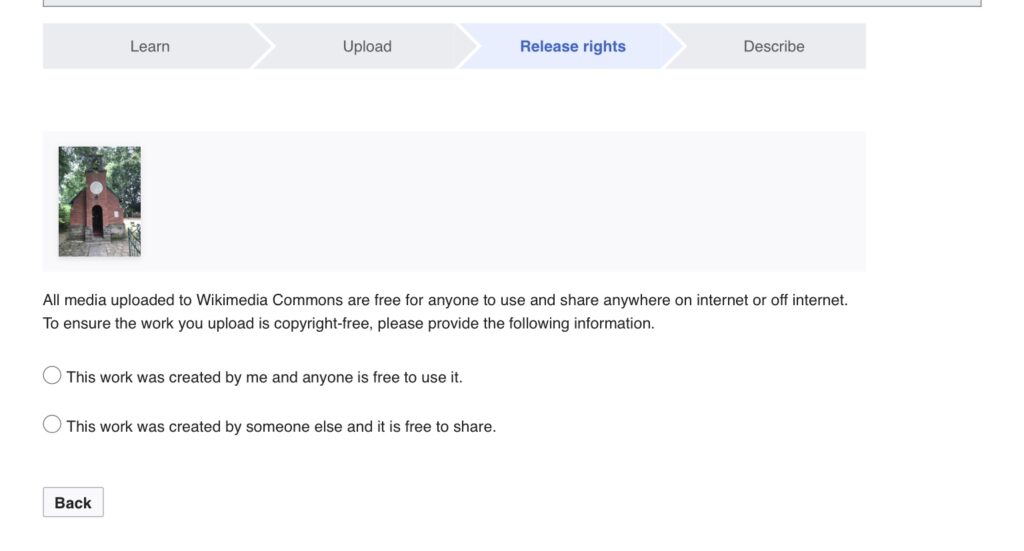This screenshot has width=1024, height=551.
Task: Select the Release rights step
Action: pos(573,46)
